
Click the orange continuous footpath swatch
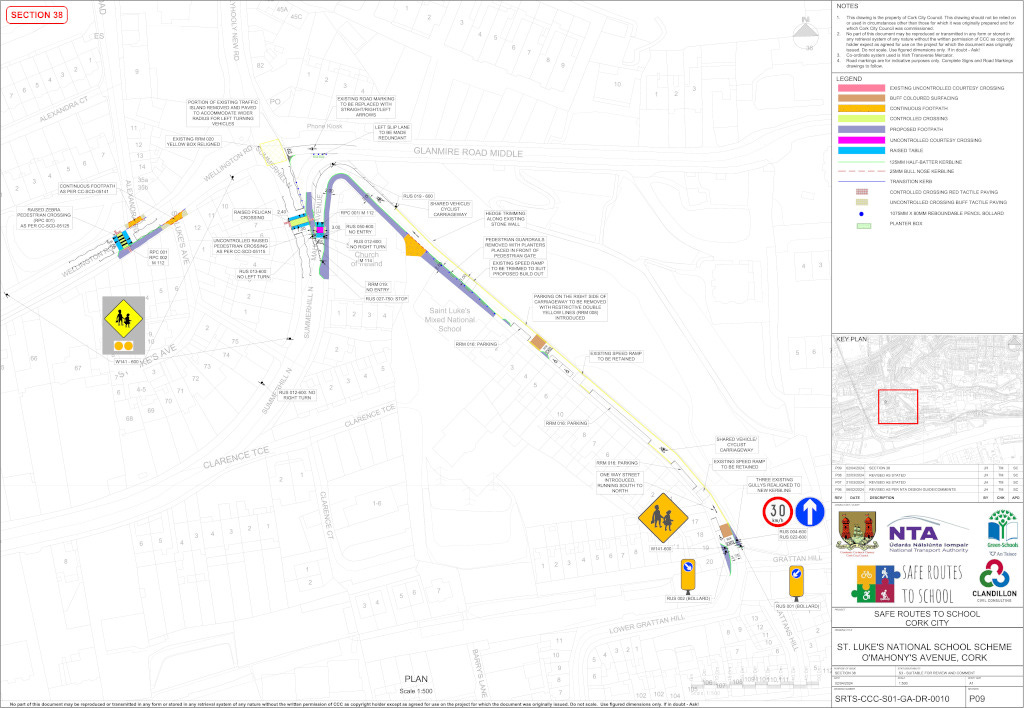point(861,108)
